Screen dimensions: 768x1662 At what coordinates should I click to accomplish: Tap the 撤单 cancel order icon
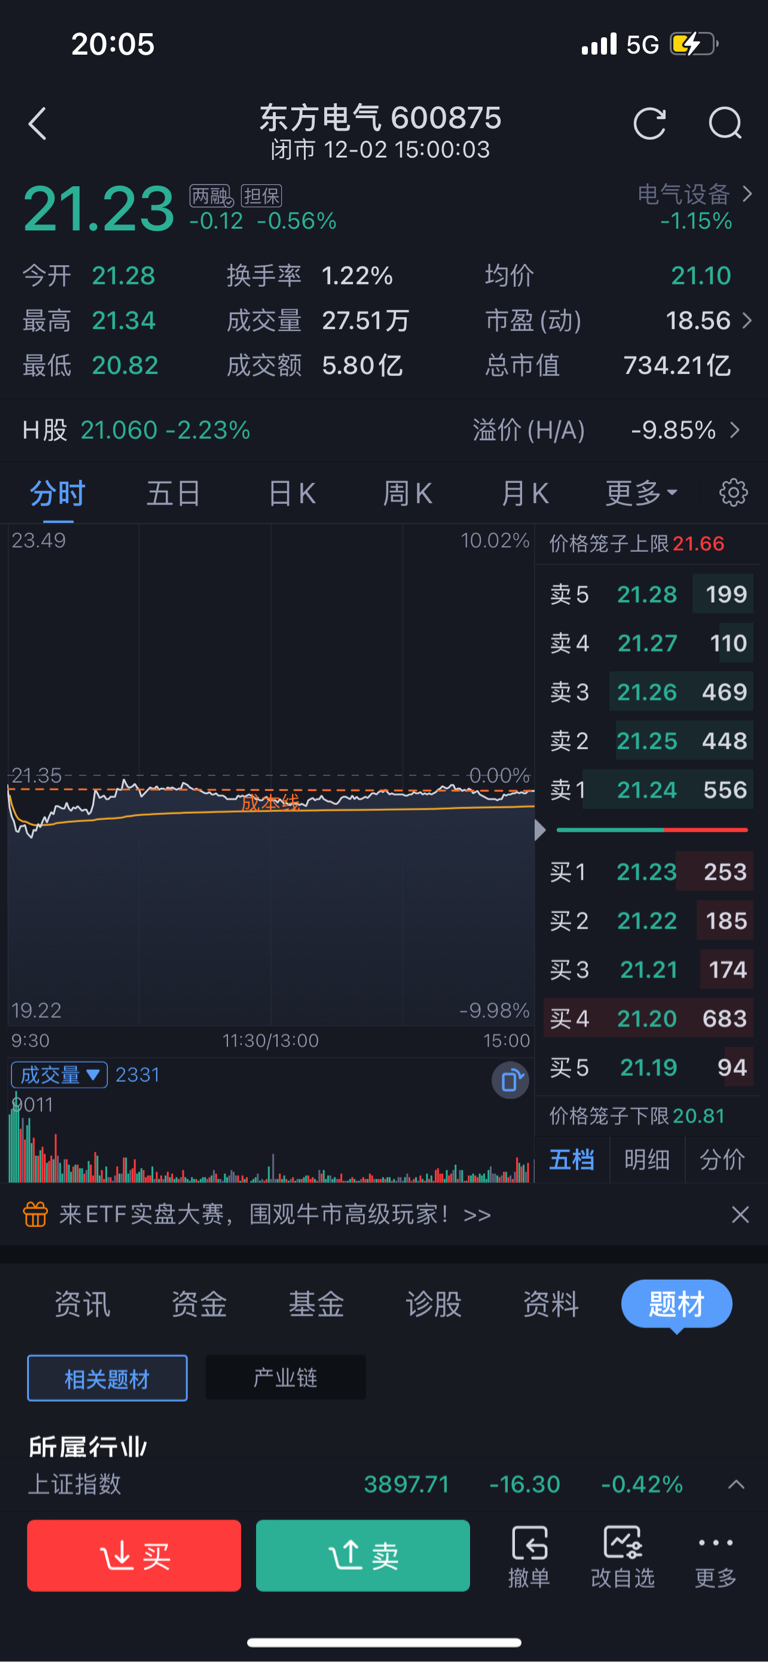[529, 1556]
